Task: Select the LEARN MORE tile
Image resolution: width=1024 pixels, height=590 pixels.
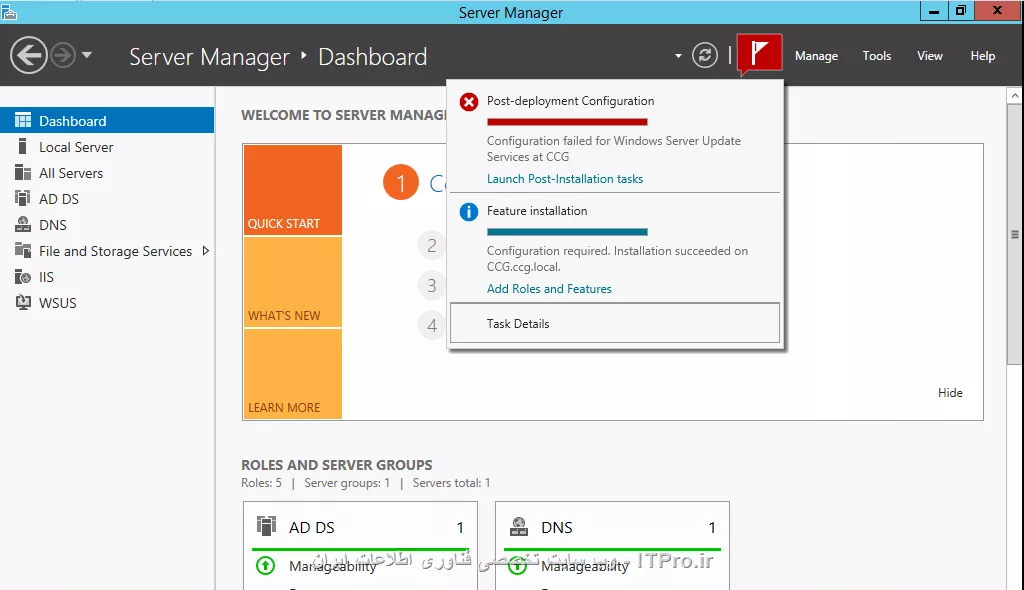Action: tap(293, 374)
